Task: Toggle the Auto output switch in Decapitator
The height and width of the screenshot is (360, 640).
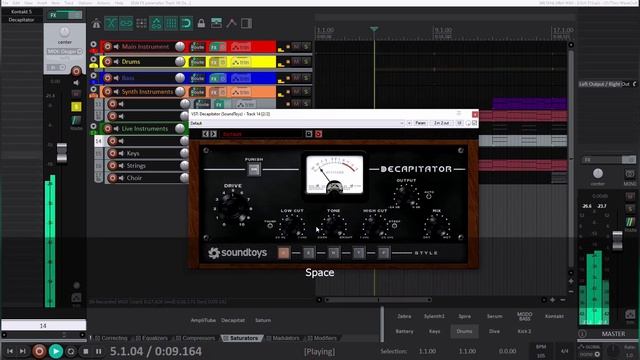Action: pos(429,196)
